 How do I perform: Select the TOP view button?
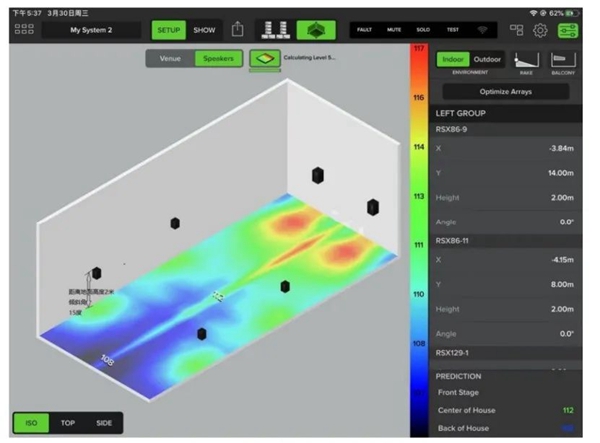point(68,423)
